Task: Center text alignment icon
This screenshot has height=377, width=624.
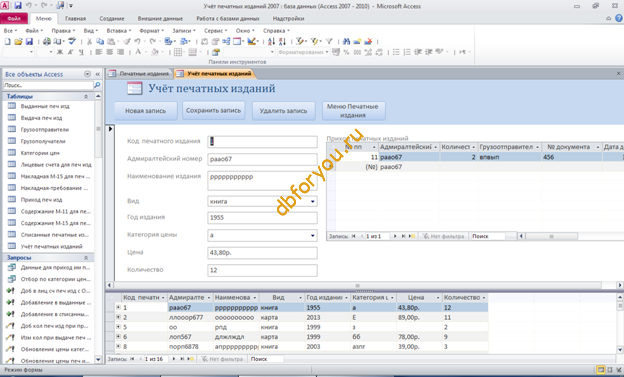Action: [109, 52]
